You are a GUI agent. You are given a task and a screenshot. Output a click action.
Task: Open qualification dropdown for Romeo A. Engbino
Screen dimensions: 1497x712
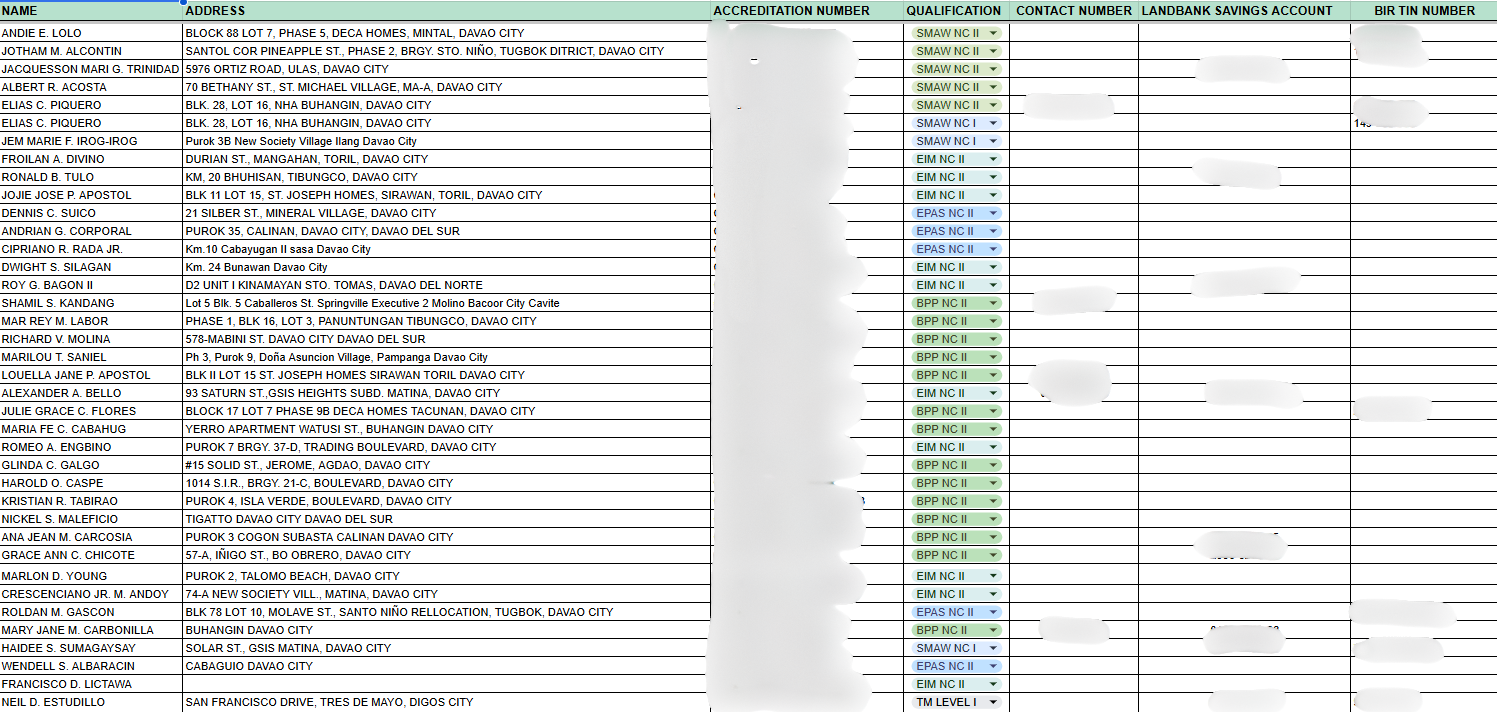click(x=993, y=447)
